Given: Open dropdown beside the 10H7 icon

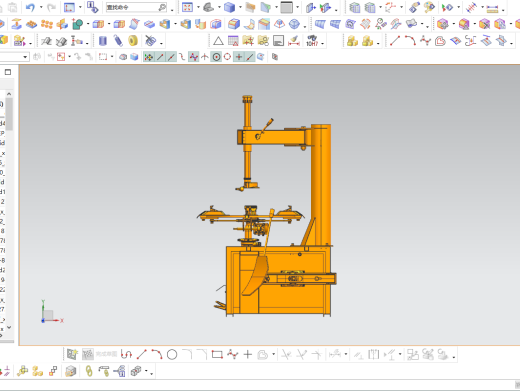Looking at the screenshot, I should coord(322,43).
